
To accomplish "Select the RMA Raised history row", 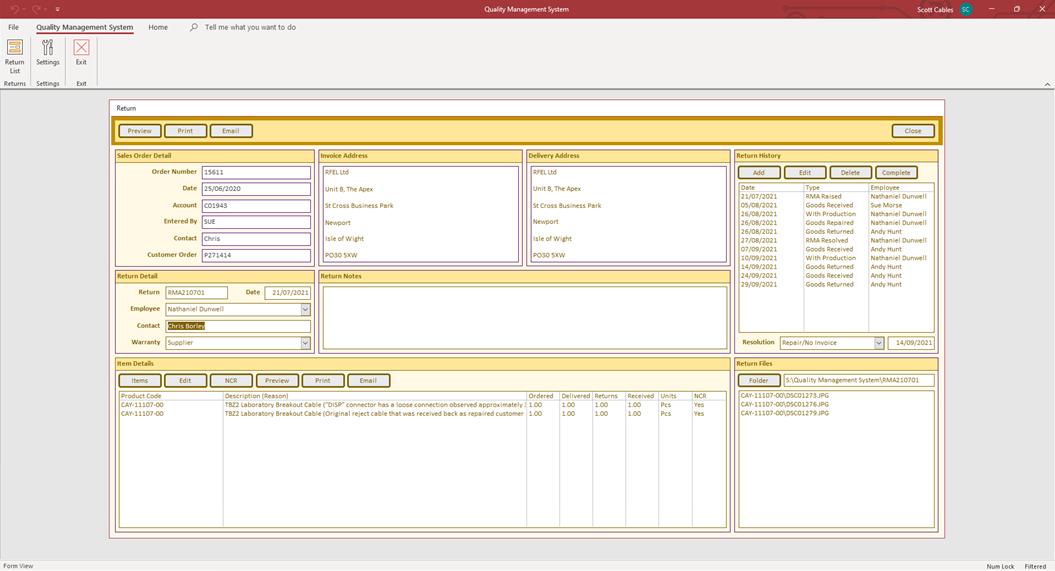I will pos(836,197).
